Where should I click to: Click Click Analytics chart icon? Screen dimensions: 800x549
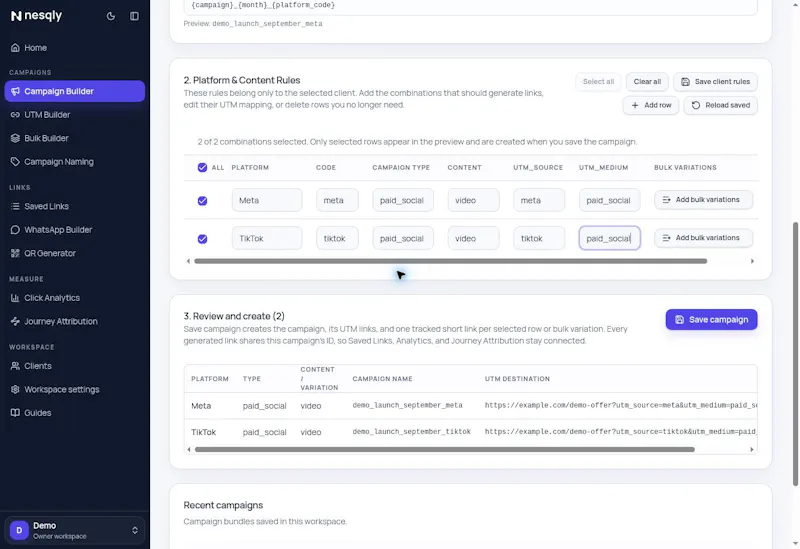coord(15,298)
